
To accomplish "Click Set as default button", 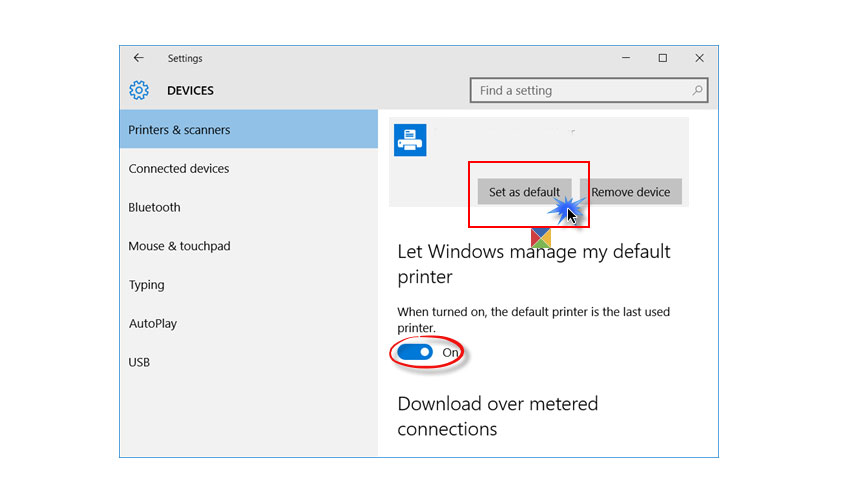I will (x=524, y=192).
